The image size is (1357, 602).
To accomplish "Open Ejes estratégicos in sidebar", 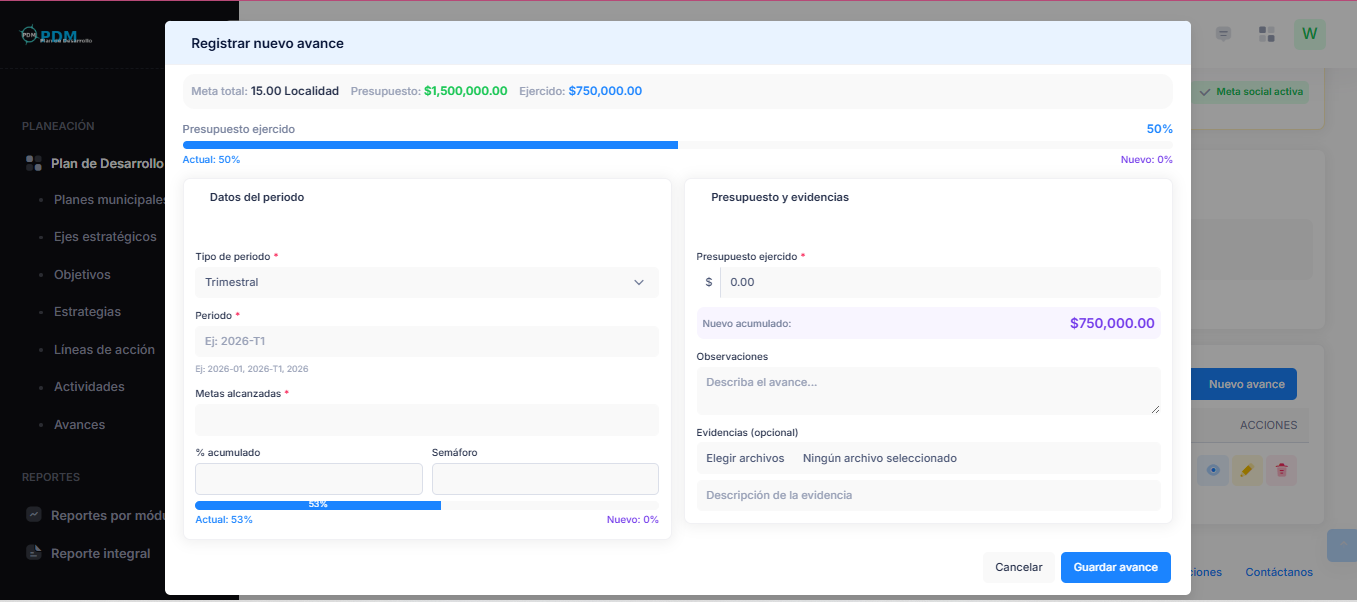I will [x=105, y=237].
